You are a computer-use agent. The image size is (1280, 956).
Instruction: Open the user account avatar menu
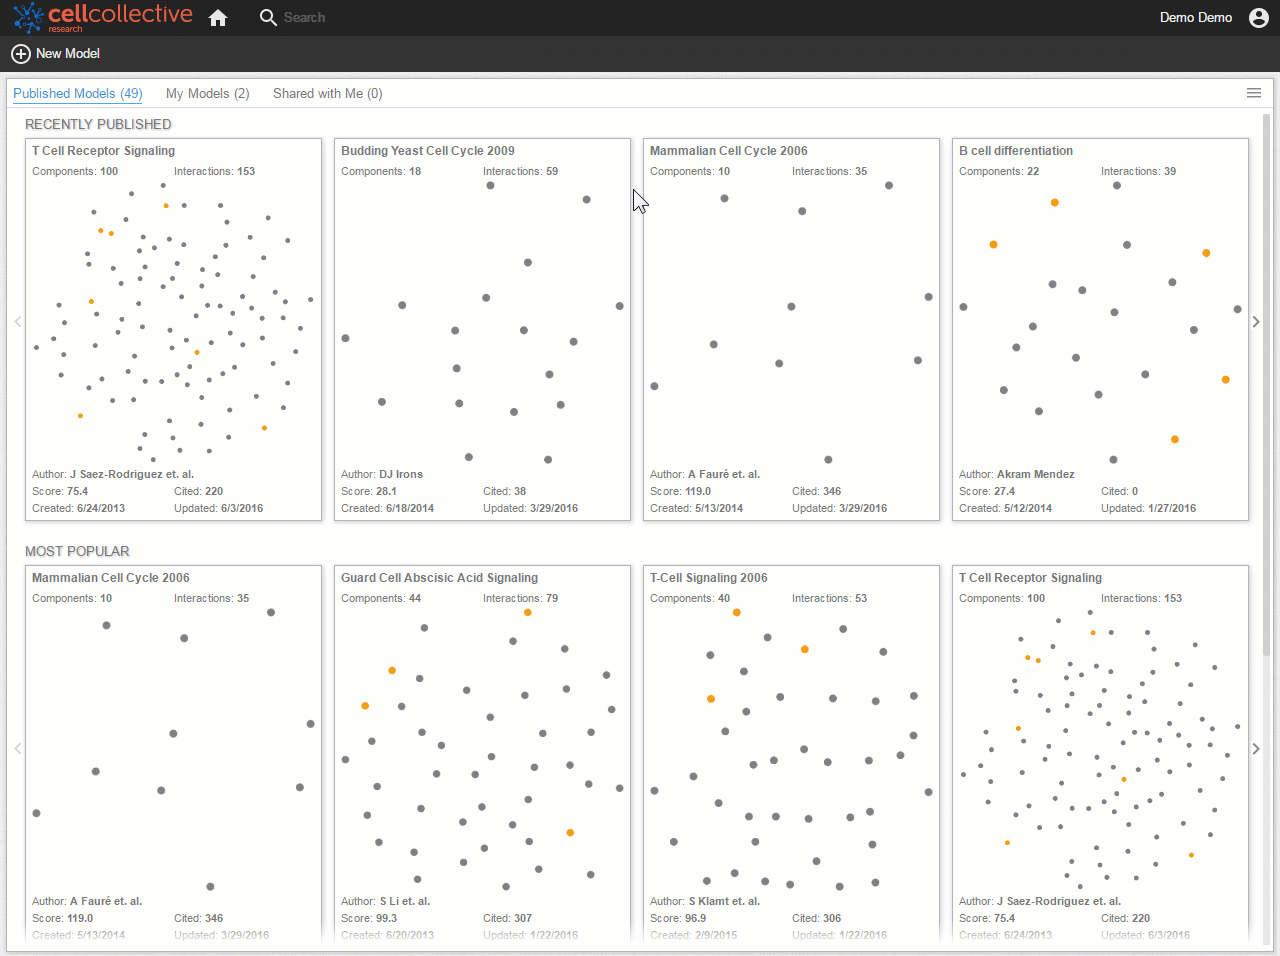[1259, 18]
